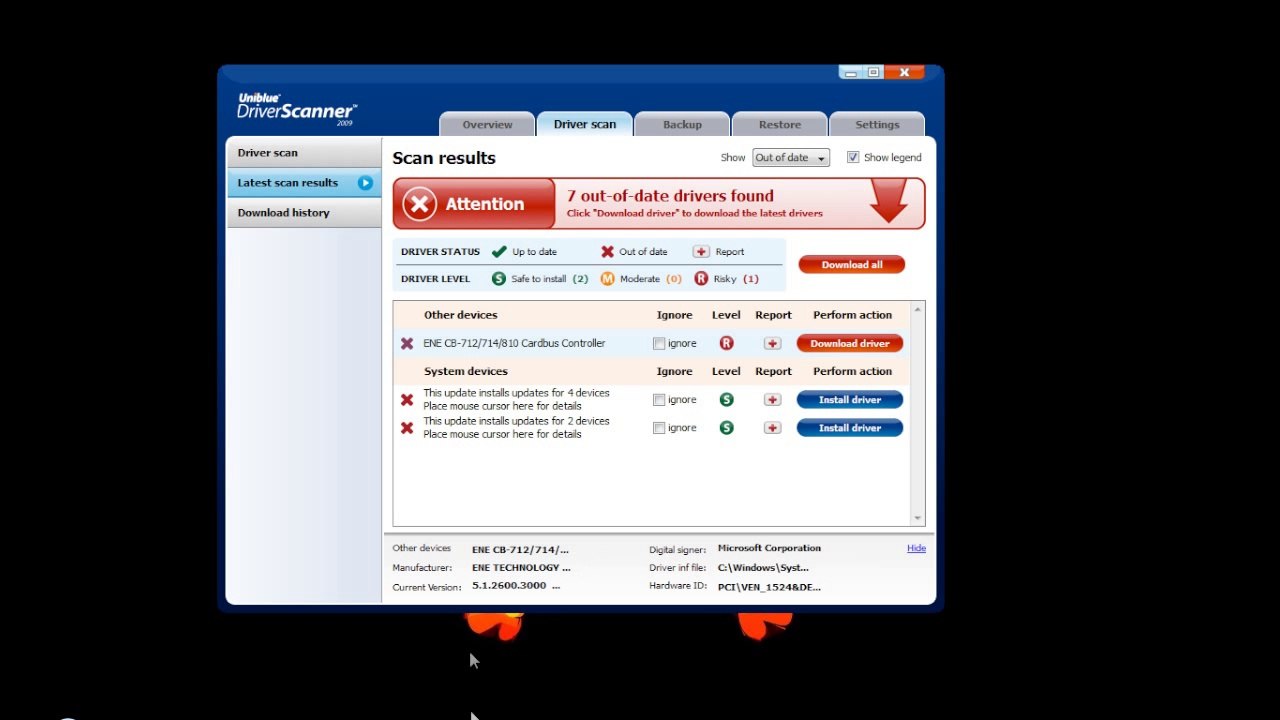Click the 7 out-of-date drivers found message
This screenshot has width=1280, height=720.
coord(670,196)
